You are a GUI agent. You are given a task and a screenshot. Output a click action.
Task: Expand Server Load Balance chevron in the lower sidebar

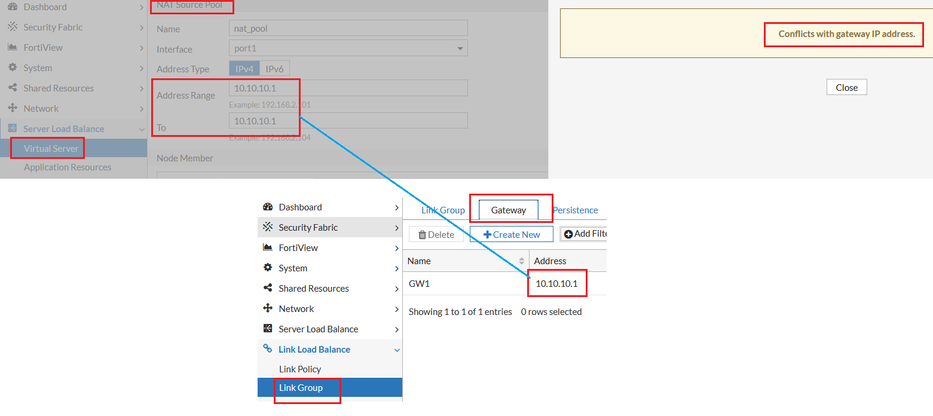tap(397, 329)
